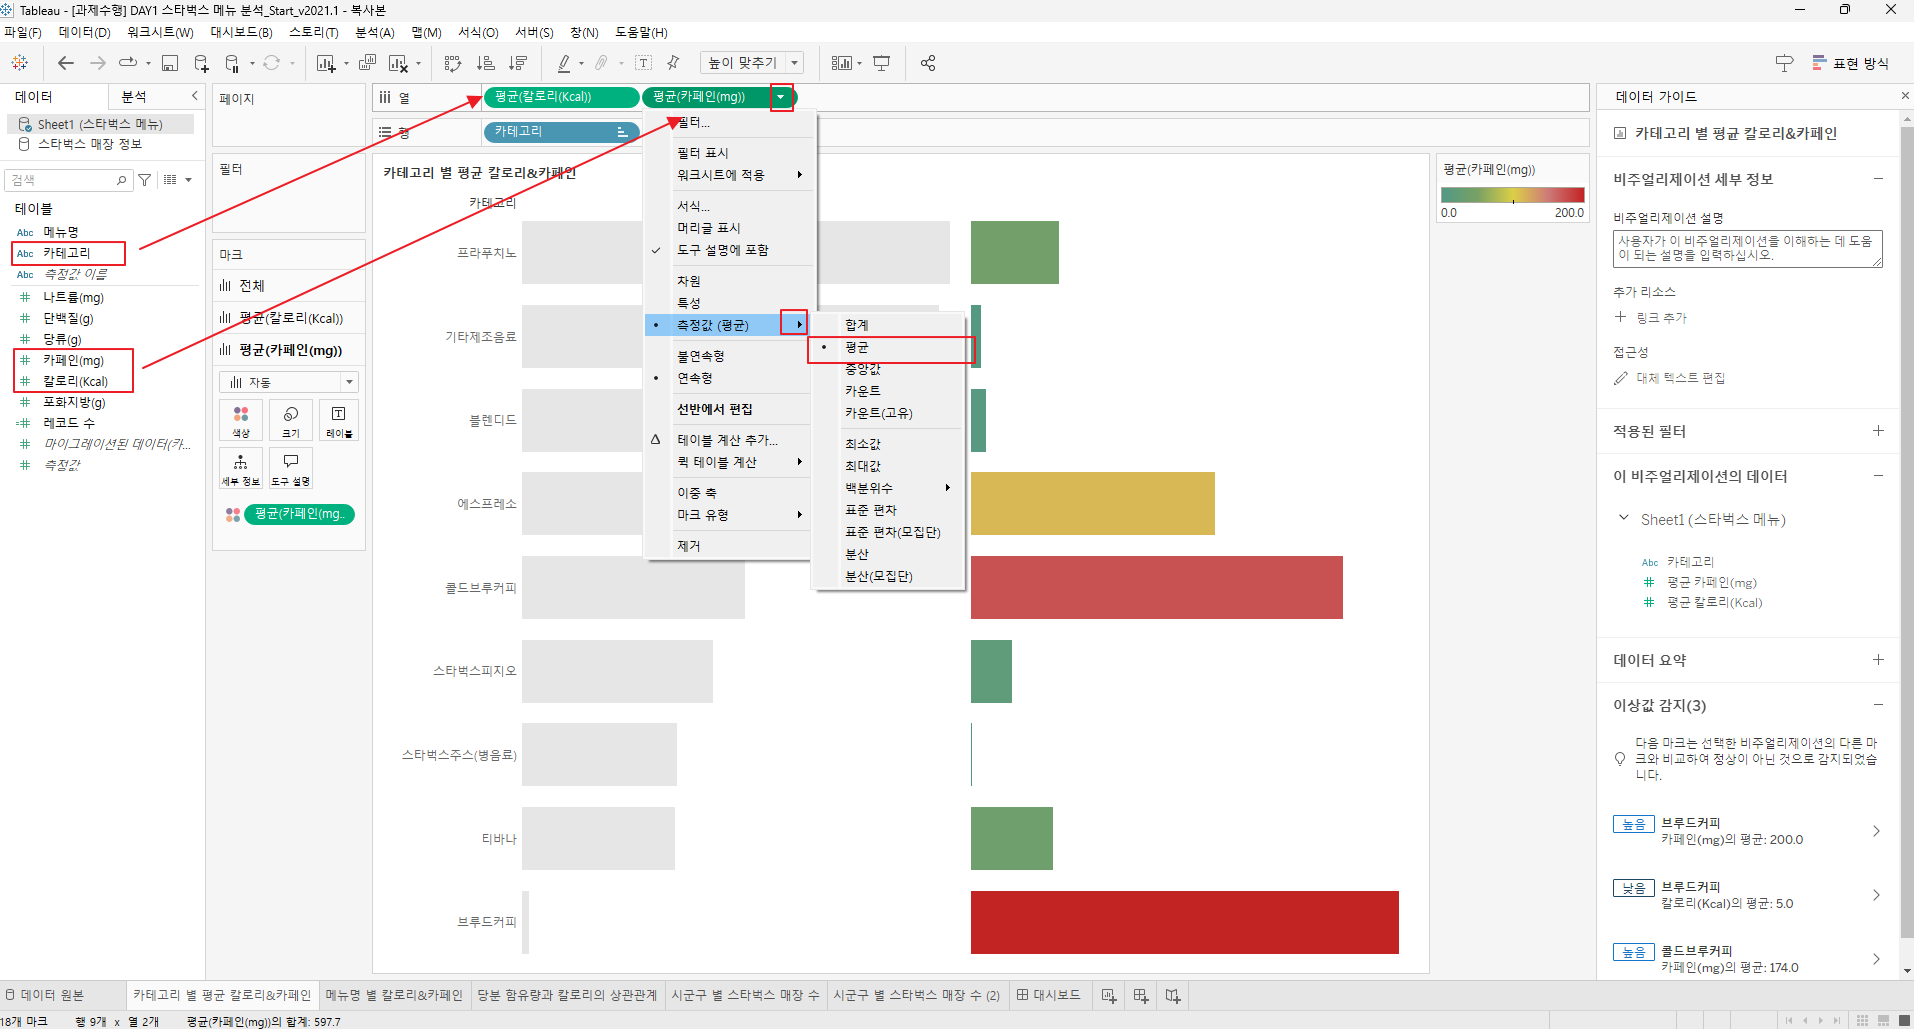Open the 평균(카페인(mg)) pill dropdown arrow

tap(781, 97)
